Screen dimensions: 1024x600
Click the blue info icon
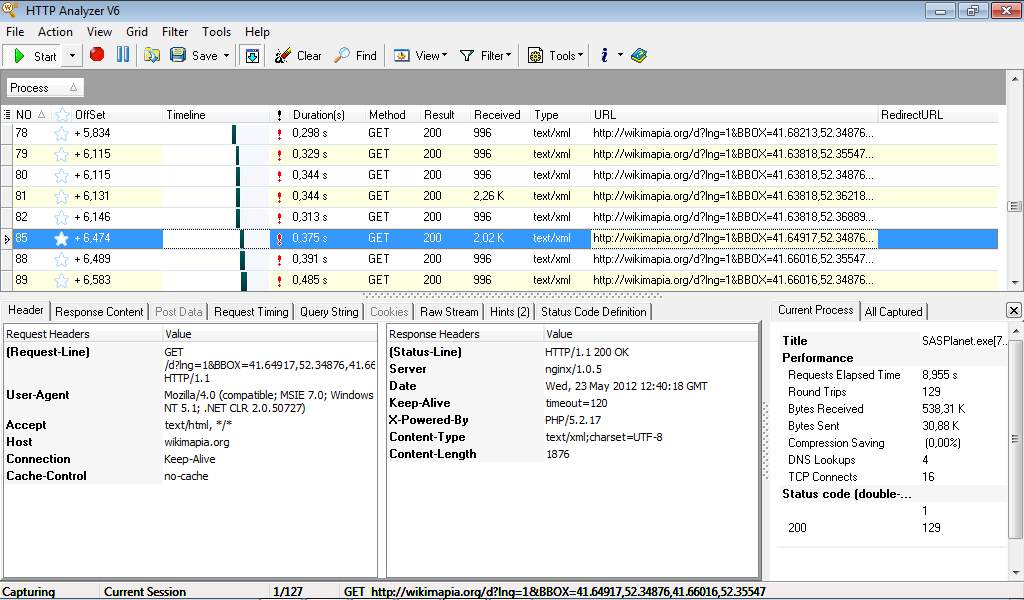pos(605,56)
